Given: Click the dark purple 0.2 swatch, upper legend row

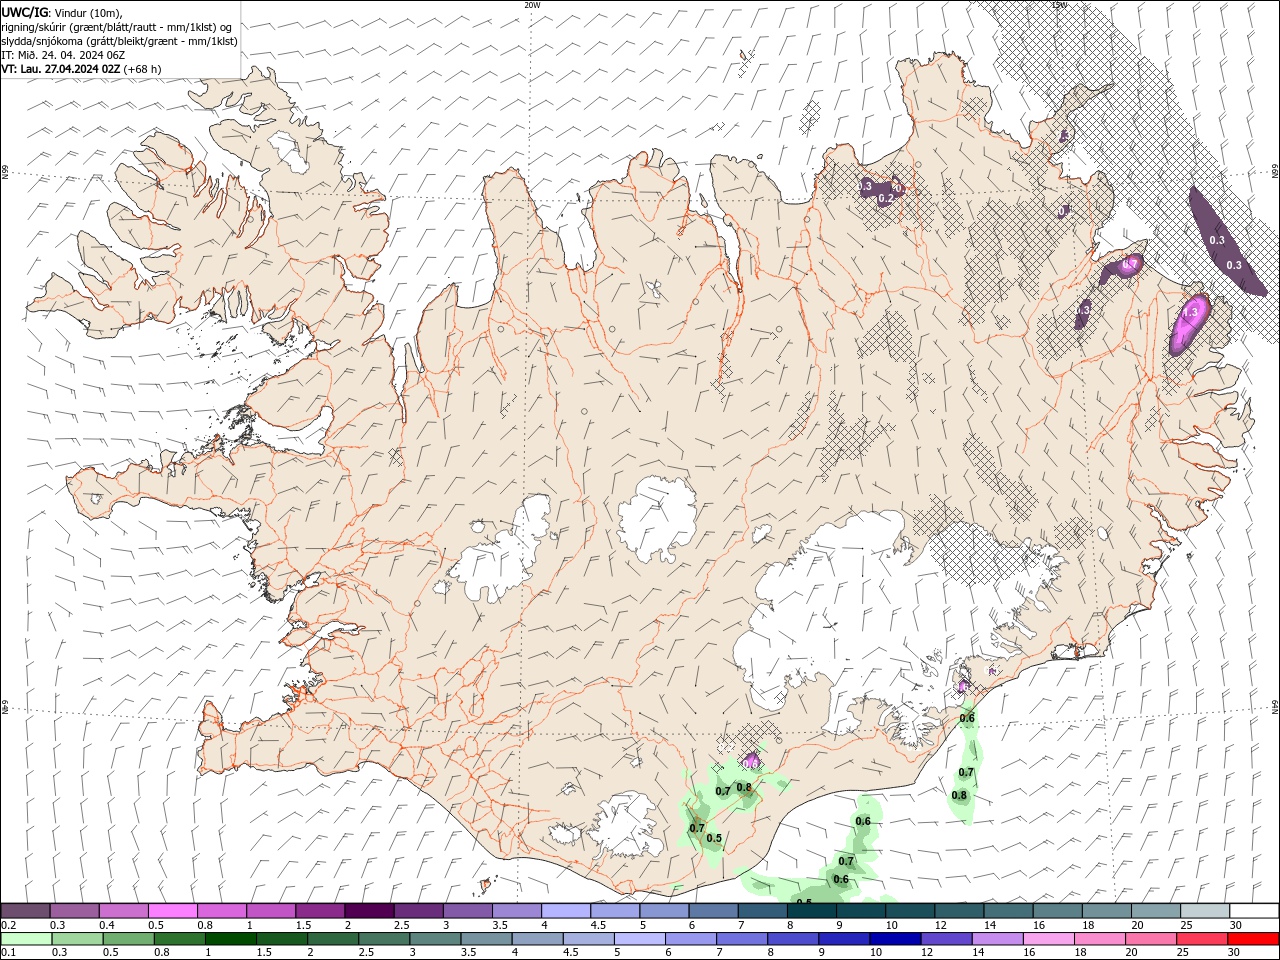Looking at the screenshot, I should [25, 911].
